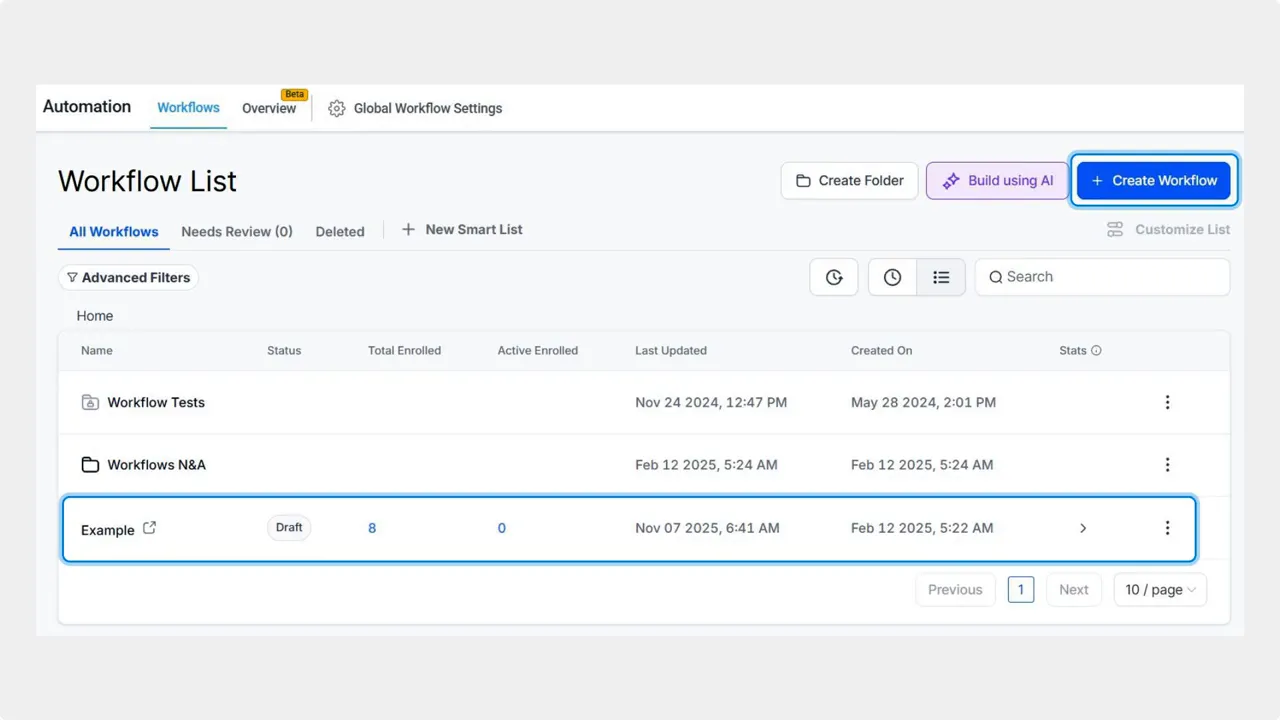Open the Global Workflow Settings gear
Screen dimensions: 1280x720
pyautogui.click(x=337, y=108)
